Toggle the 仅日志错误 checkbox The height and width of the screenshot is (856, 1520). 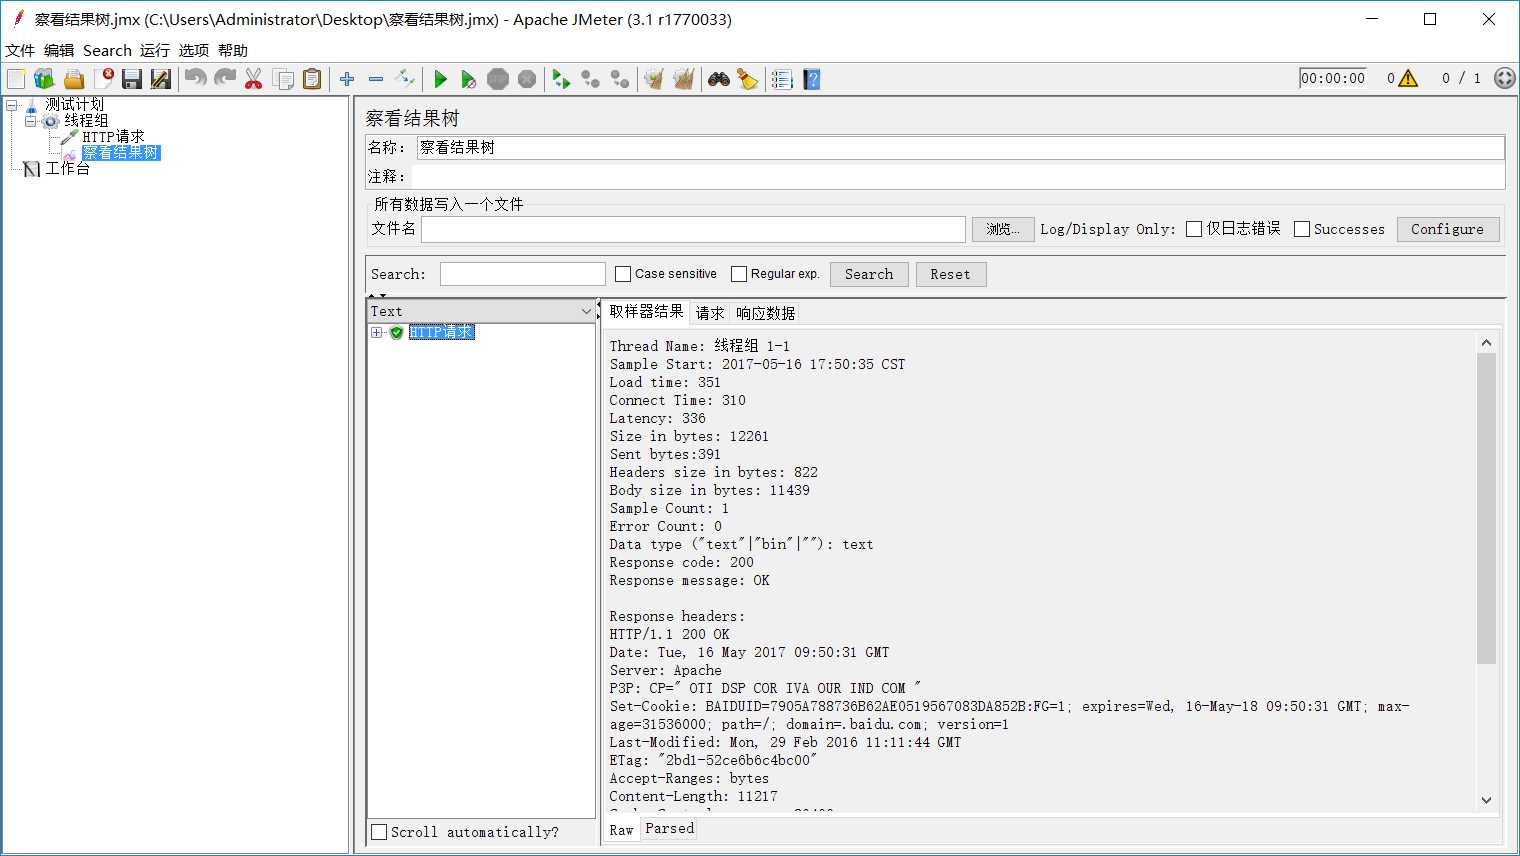click(1194, 229)
